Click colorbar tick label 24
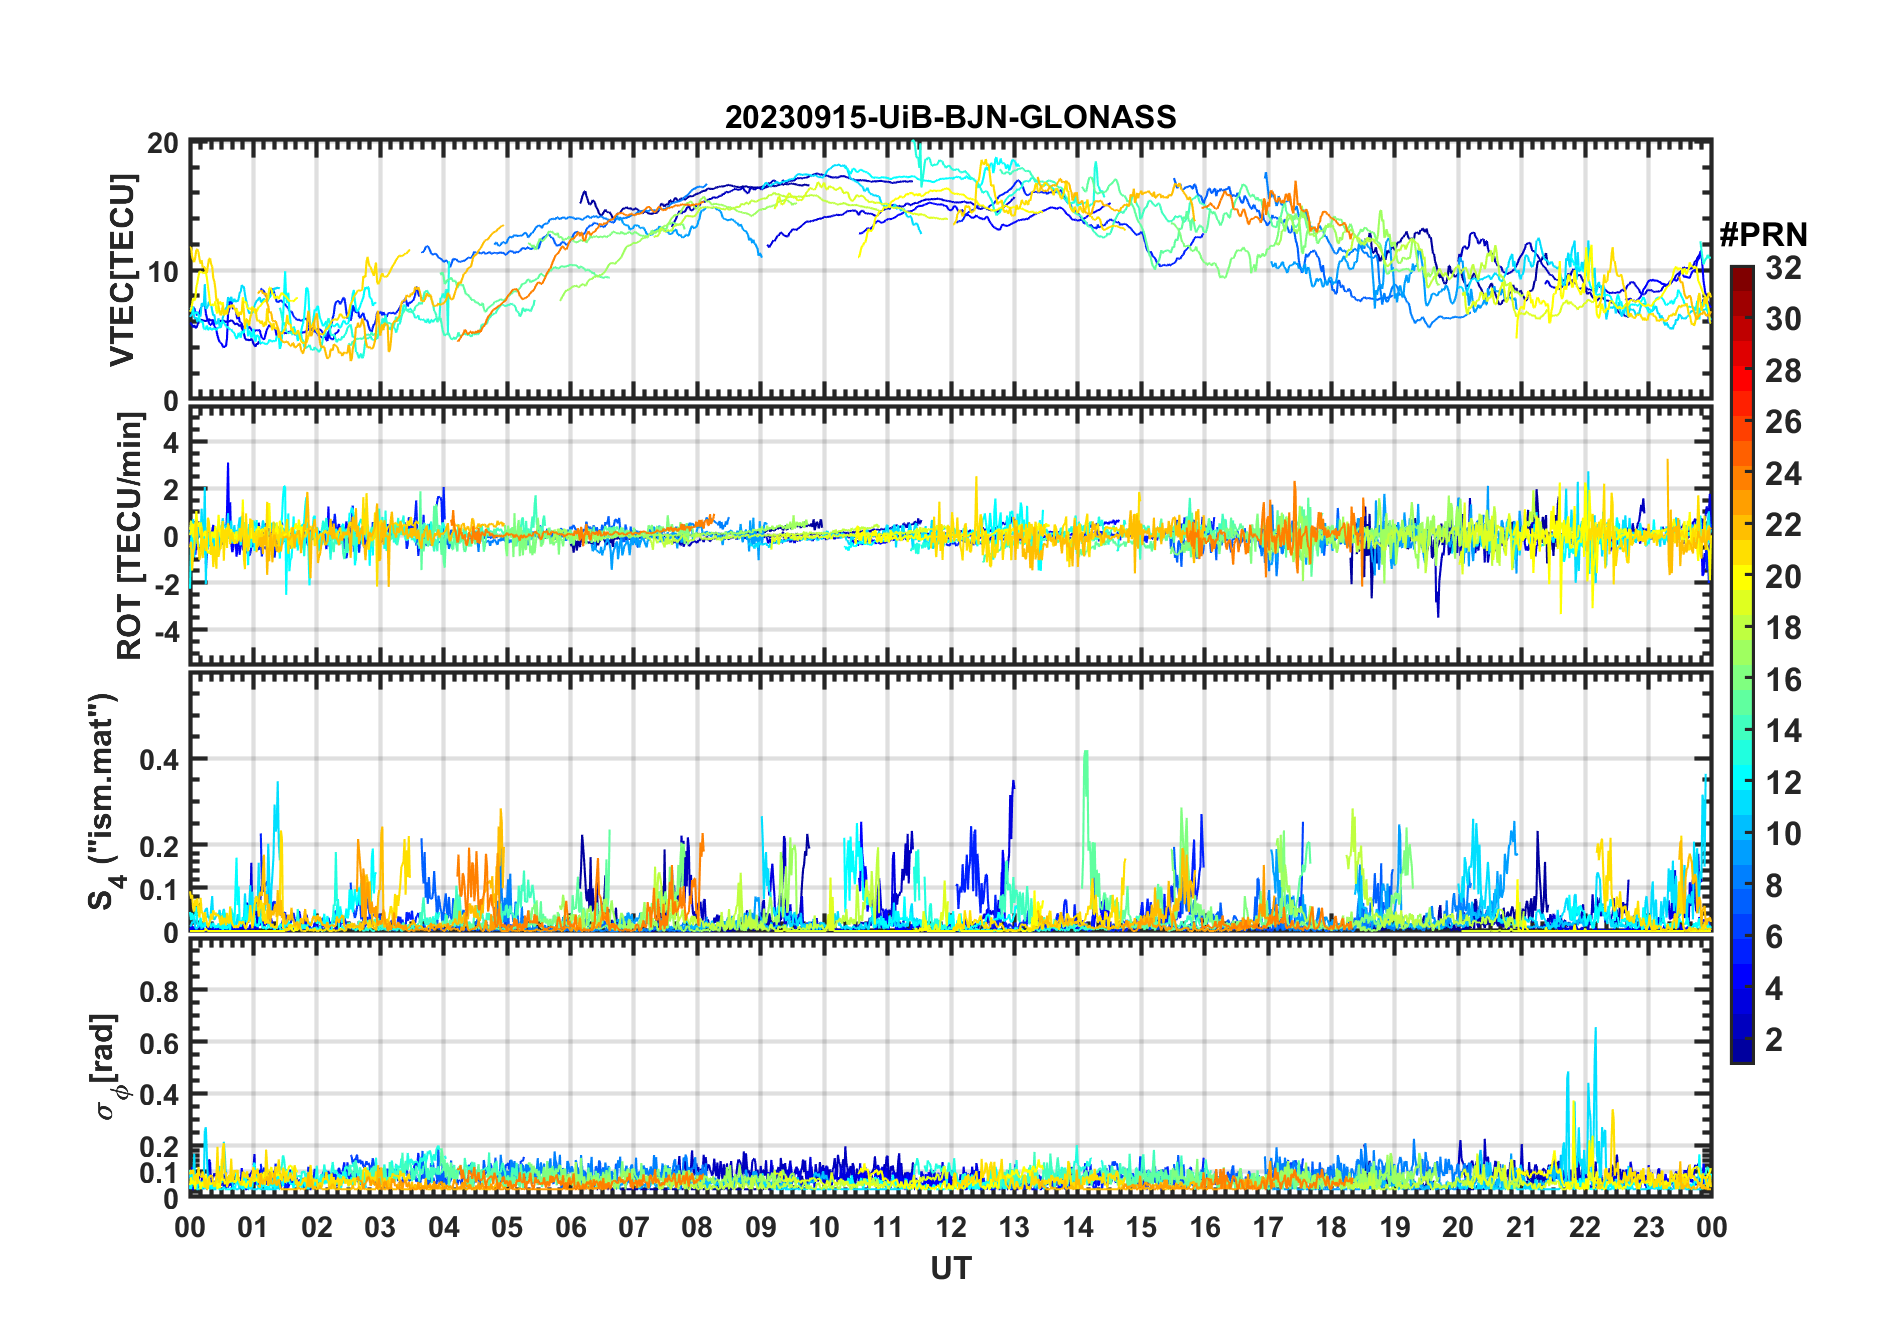Image resolution: width=1902 pixels, height=1330 pixels. tap(1783, 474)
